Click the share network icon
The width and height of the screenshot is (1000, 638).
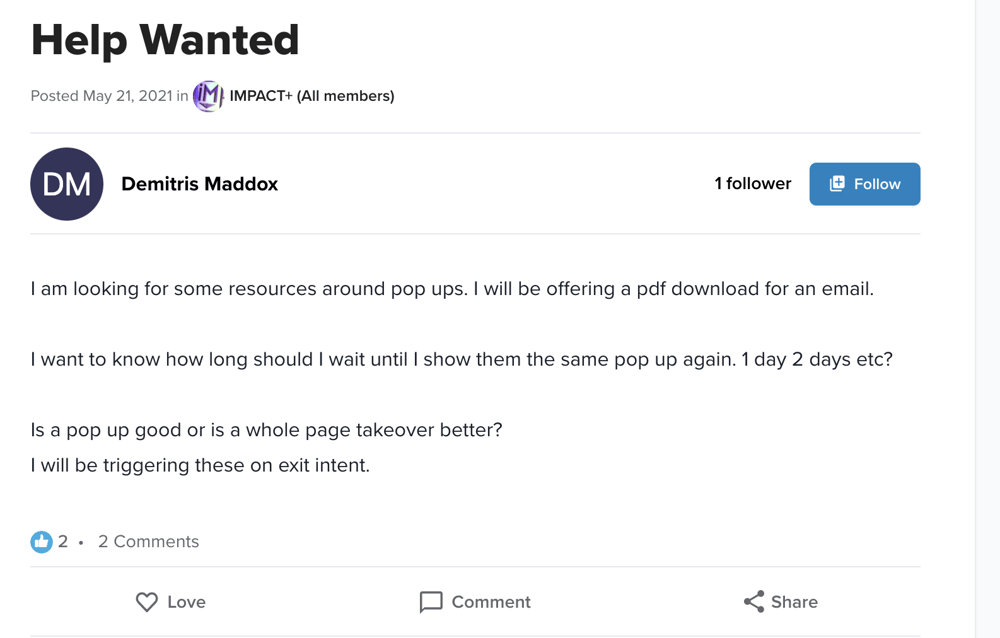pyautogui.click(x=754, y=602)
